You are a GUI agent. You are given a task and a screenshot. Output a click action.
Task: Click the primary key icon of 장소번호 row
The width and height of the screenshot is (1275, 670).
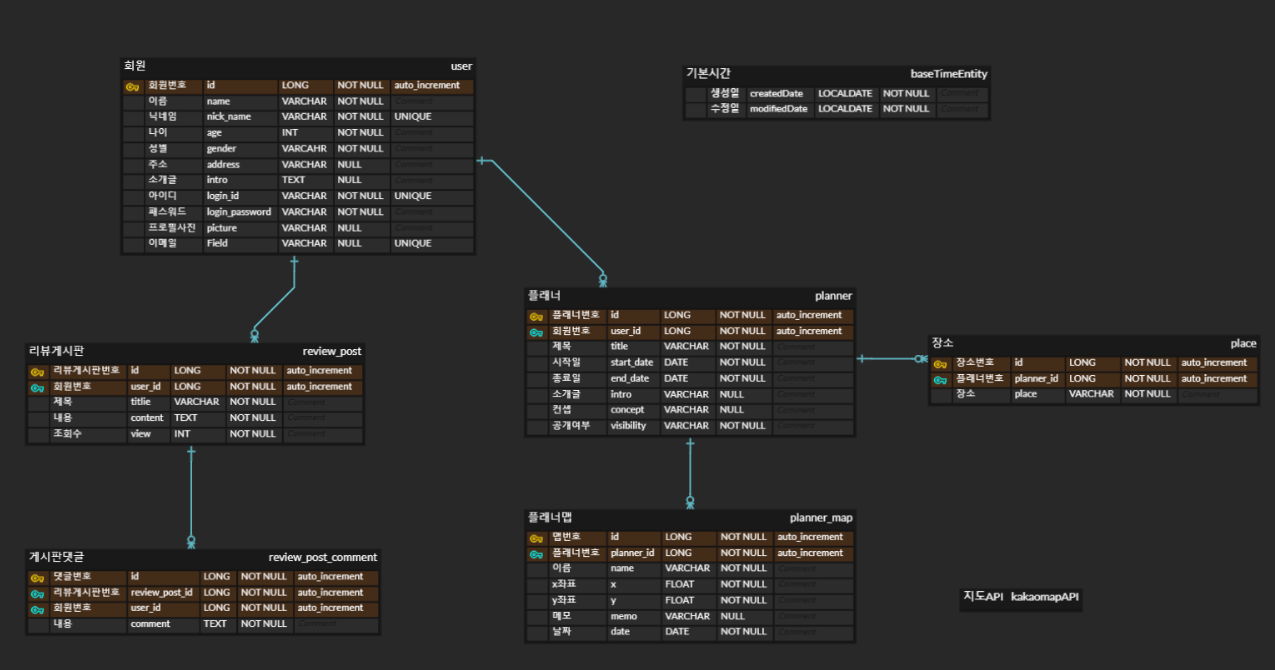coord(940,363)
